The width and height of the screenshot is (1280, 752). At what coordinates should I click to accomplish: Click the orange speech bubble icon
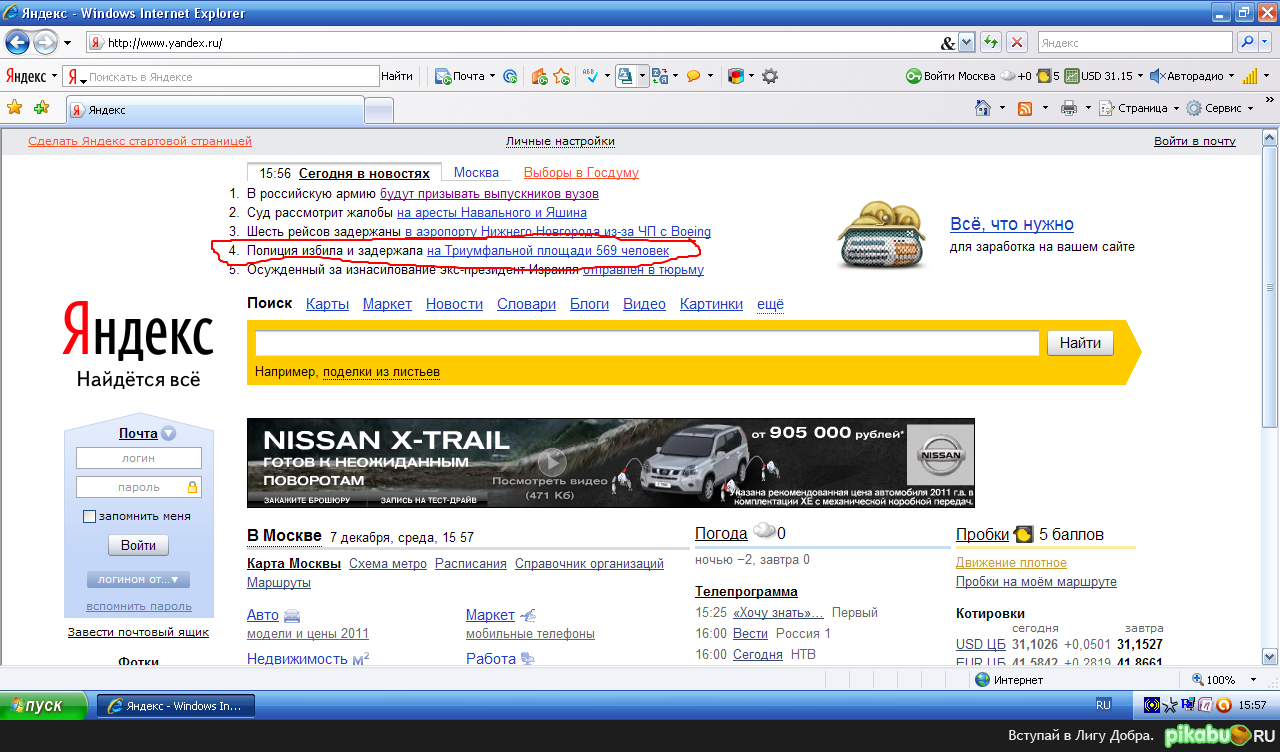tap(693, 76)
